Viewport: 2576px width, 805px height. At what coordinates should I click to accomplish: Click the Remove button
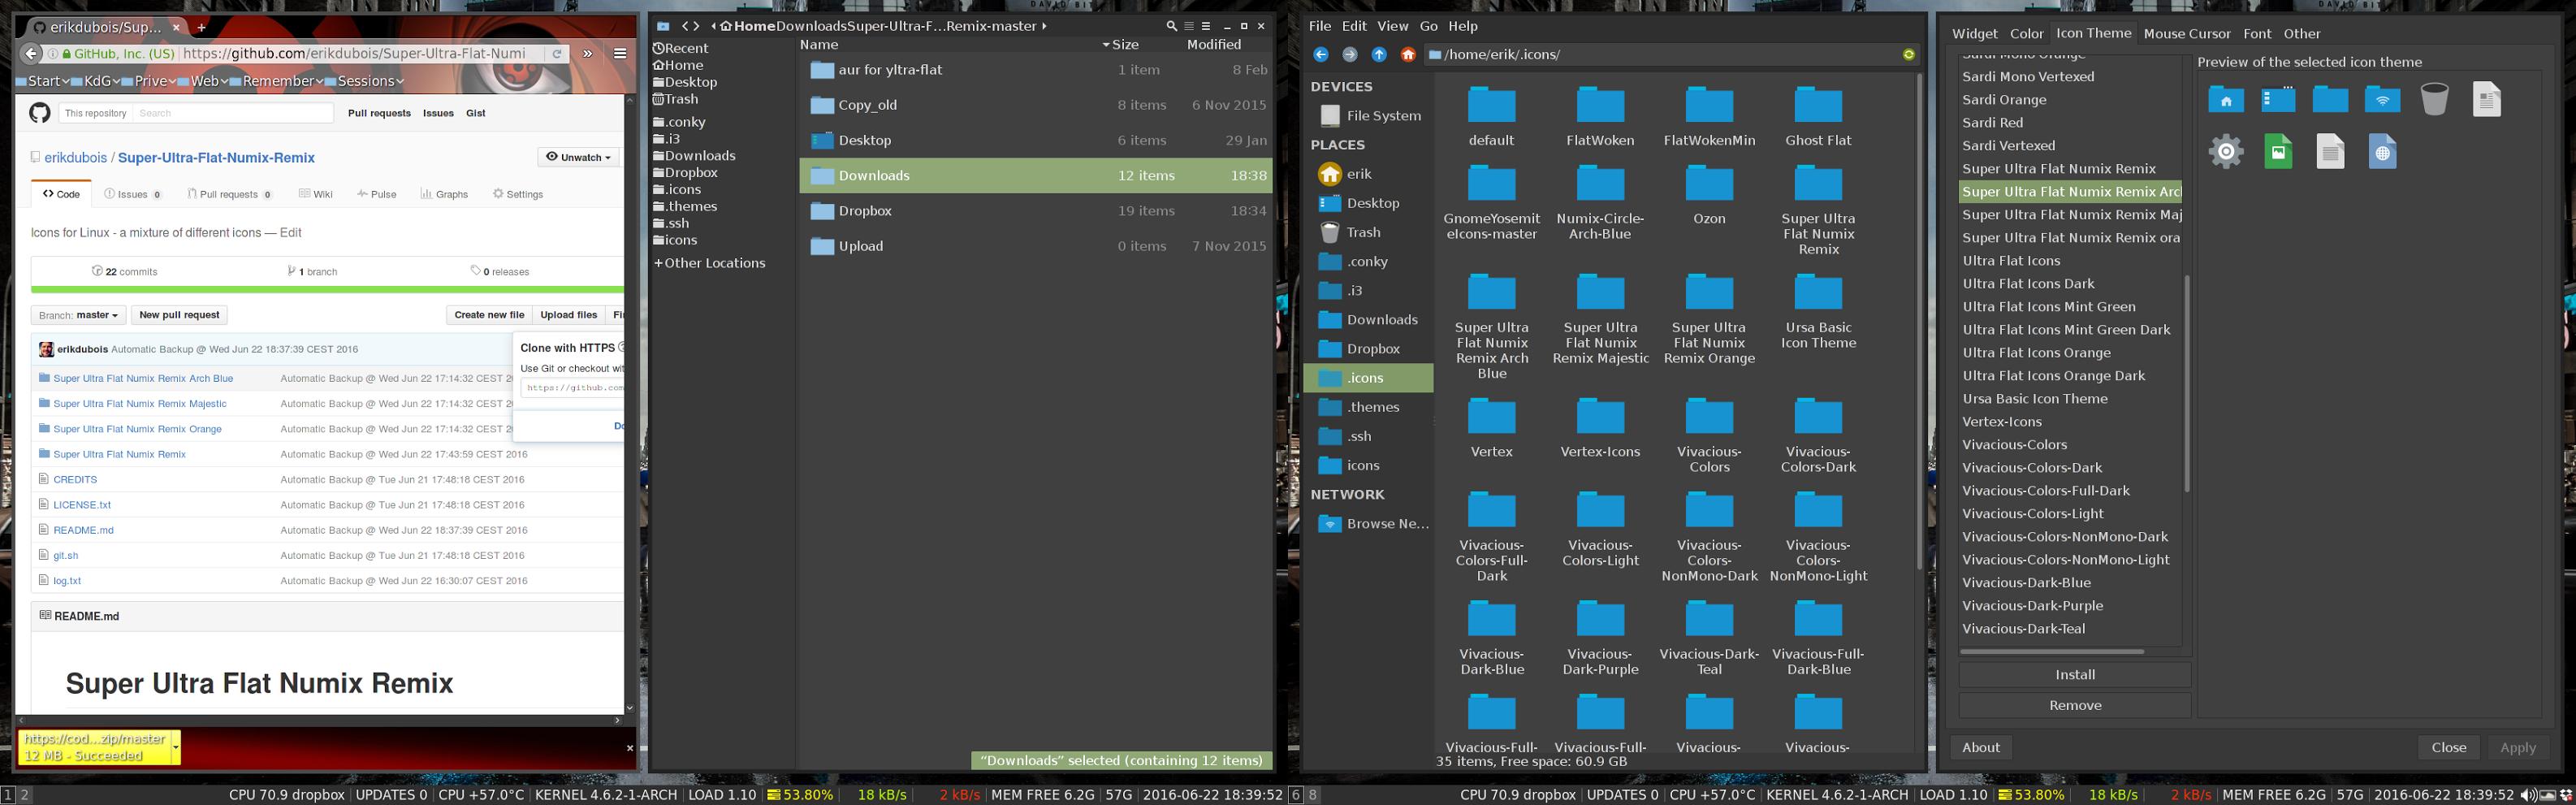[2074, 705]
